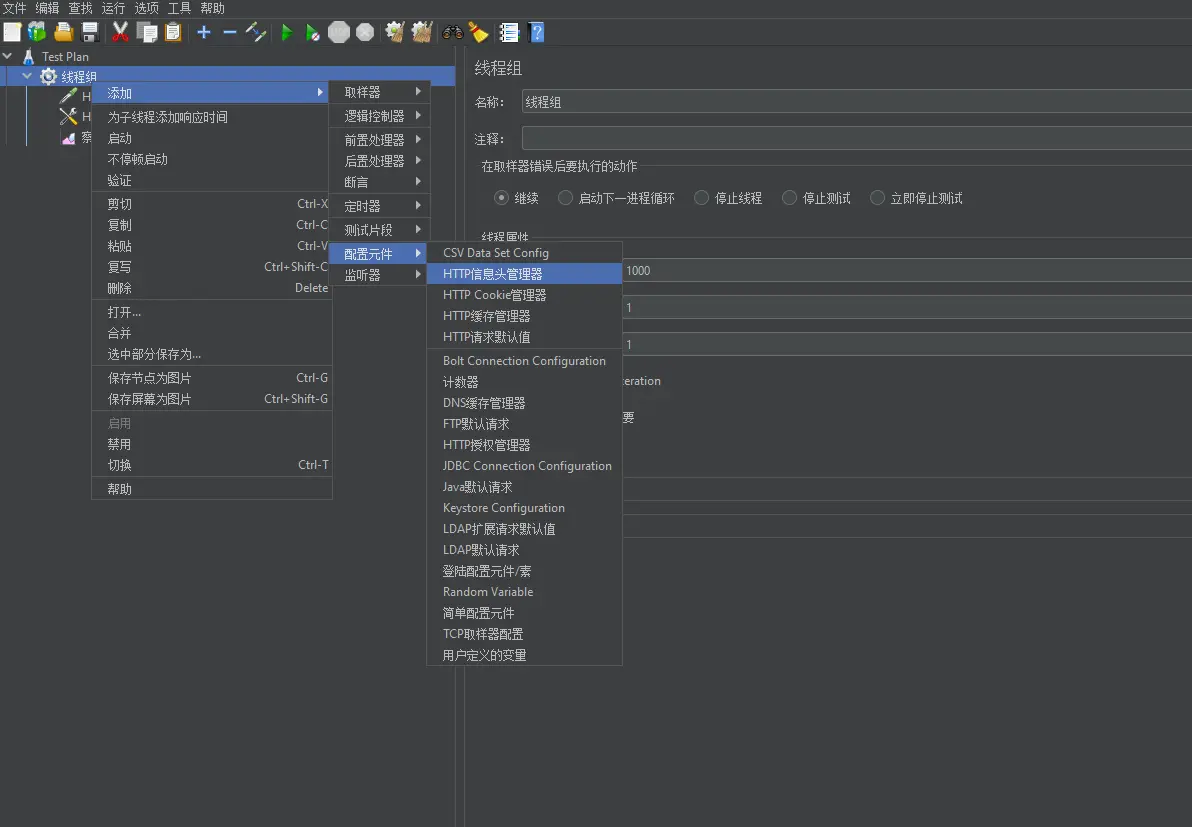Click the Help question-mark book icon
Screen dimensions: 1192x827
(x=536, y=33)
